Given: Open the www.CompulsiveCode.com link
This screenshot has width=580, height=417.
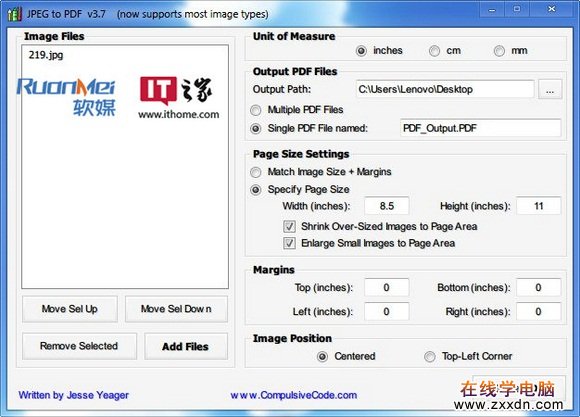Looking at the screenshot, I should coord(294,395).
